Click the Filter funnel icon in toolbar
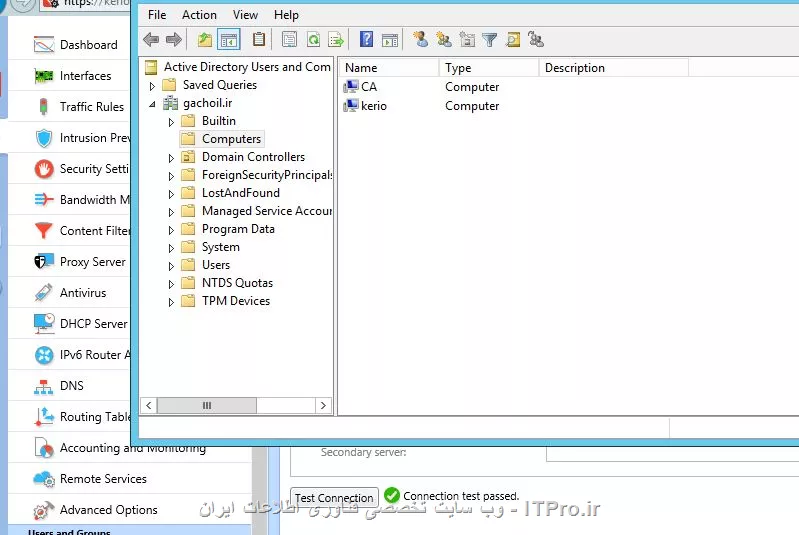Viewport: 799px width, 535px height. [490, 39]
